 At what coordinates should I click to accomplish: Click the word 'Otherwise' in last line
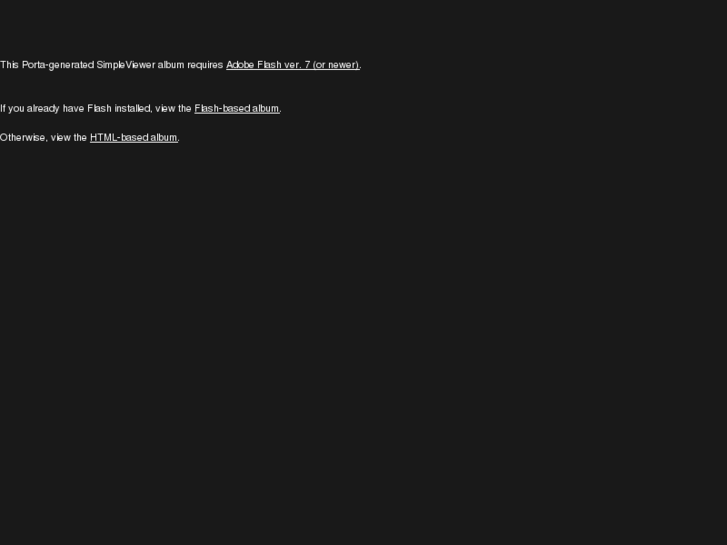click(24, 138)
